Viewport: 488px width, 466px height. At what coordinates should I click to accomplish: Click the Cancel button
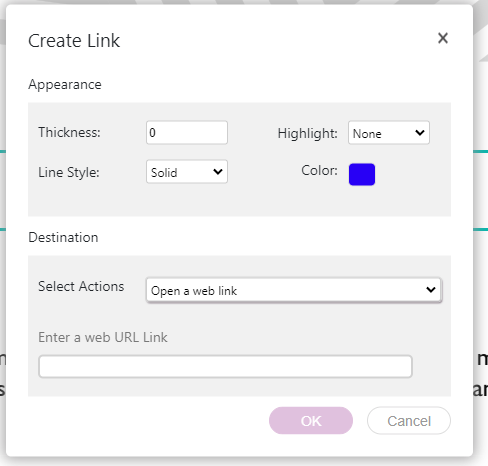409,421
